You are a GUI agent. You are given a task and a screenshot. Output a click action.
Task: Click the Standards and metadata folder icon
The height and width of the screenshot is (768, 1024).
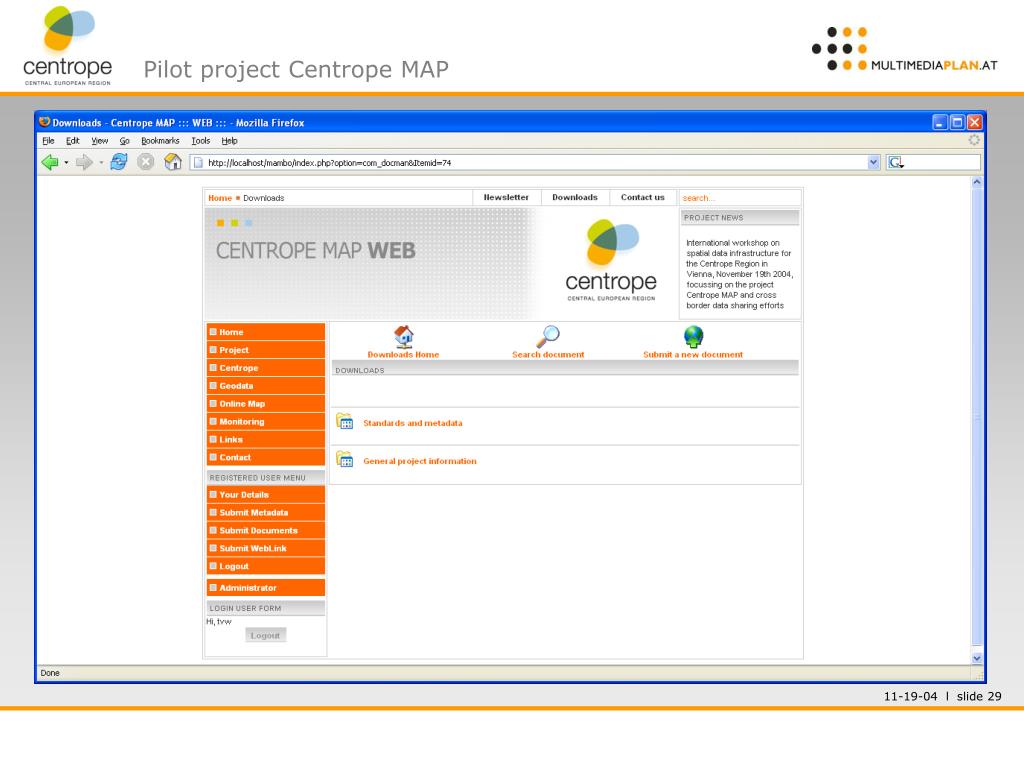click(x=345, y=422)
